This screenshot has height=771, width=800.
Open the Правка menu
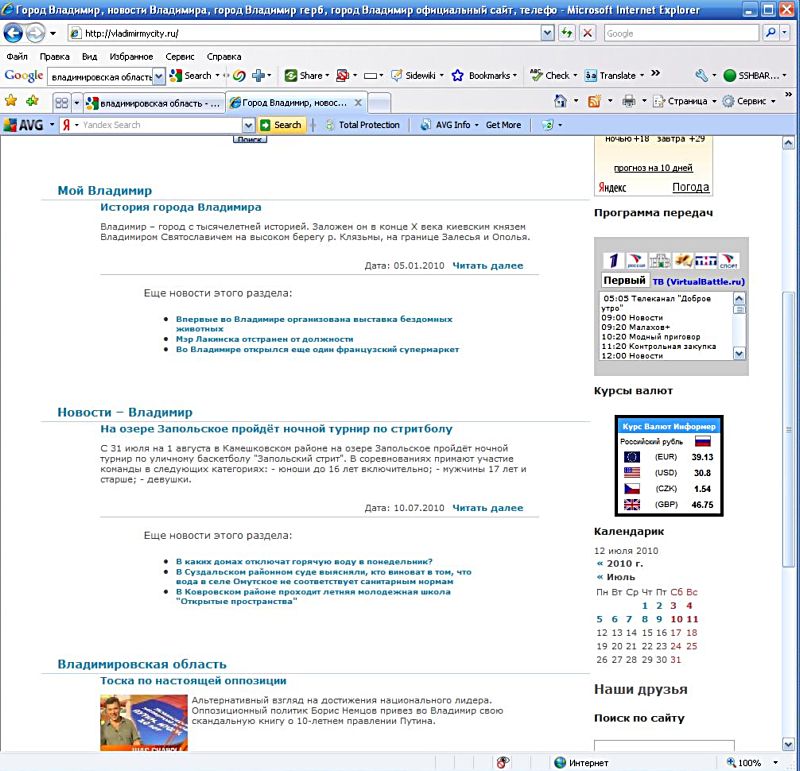(54, 57)
